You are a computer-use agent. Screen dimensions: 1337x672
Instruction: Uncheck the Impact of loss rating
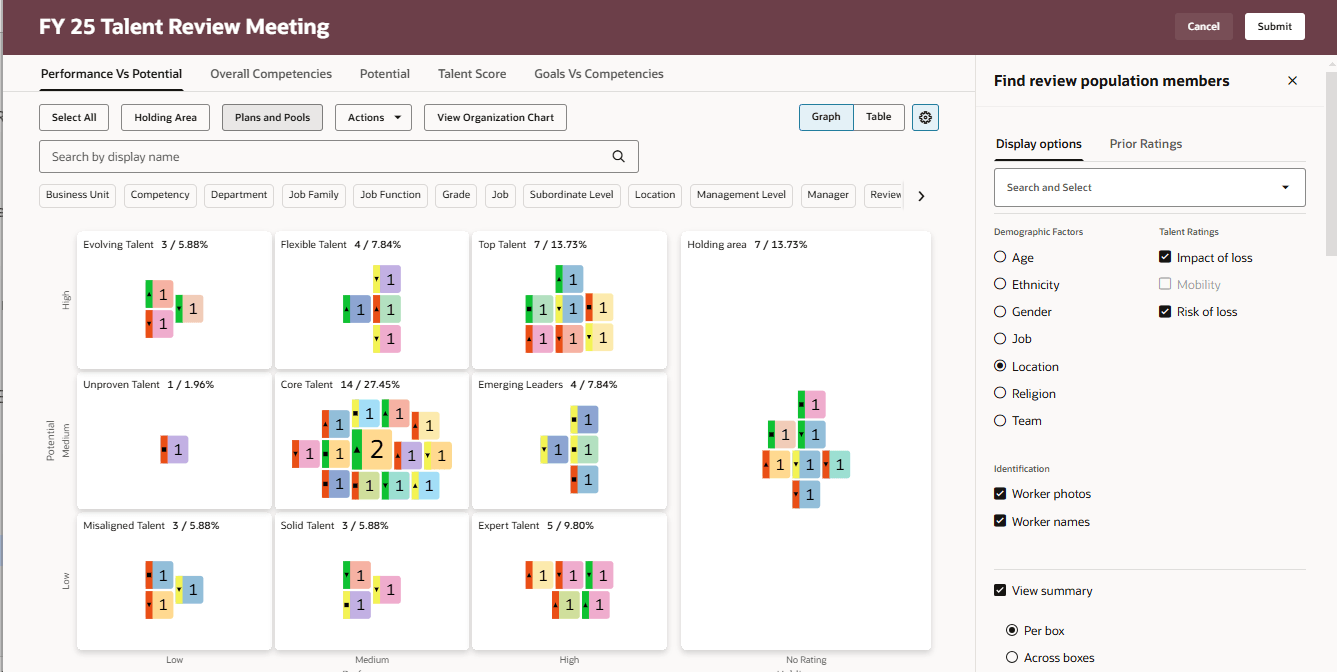(1164, 257)
